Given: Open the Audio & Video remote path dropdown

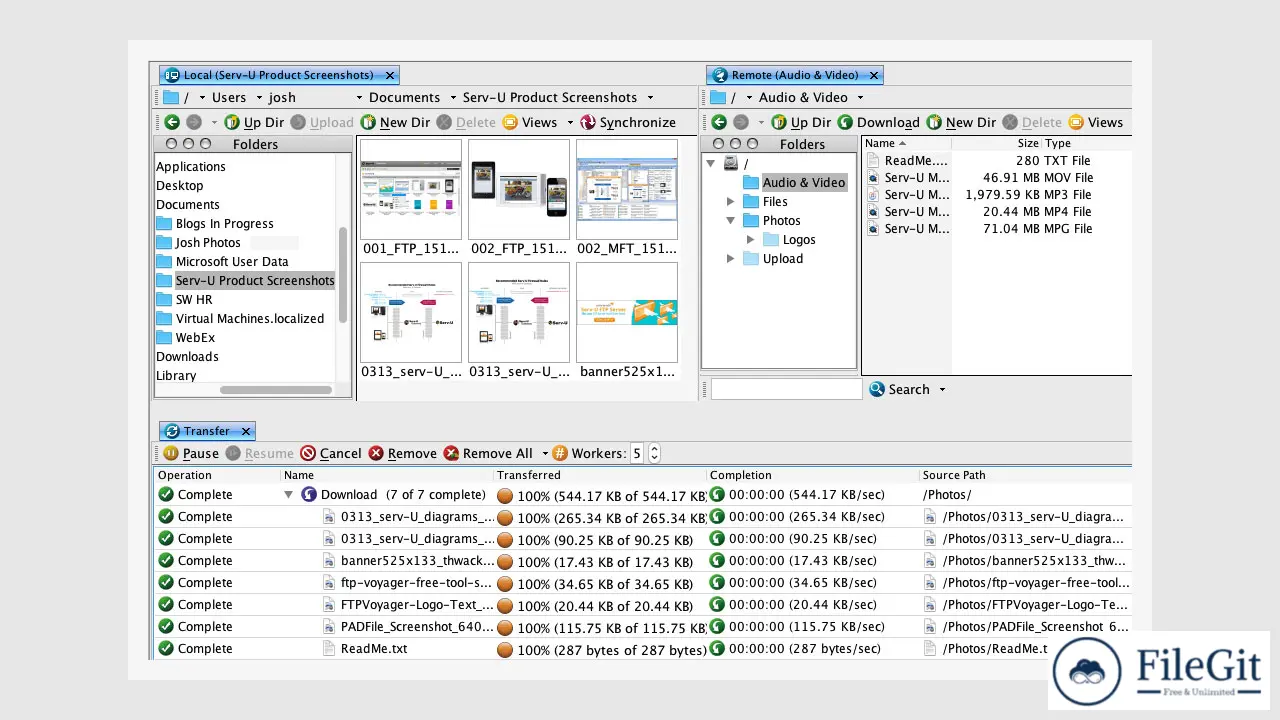Looking at the screenshot, I should click(859, 98).
